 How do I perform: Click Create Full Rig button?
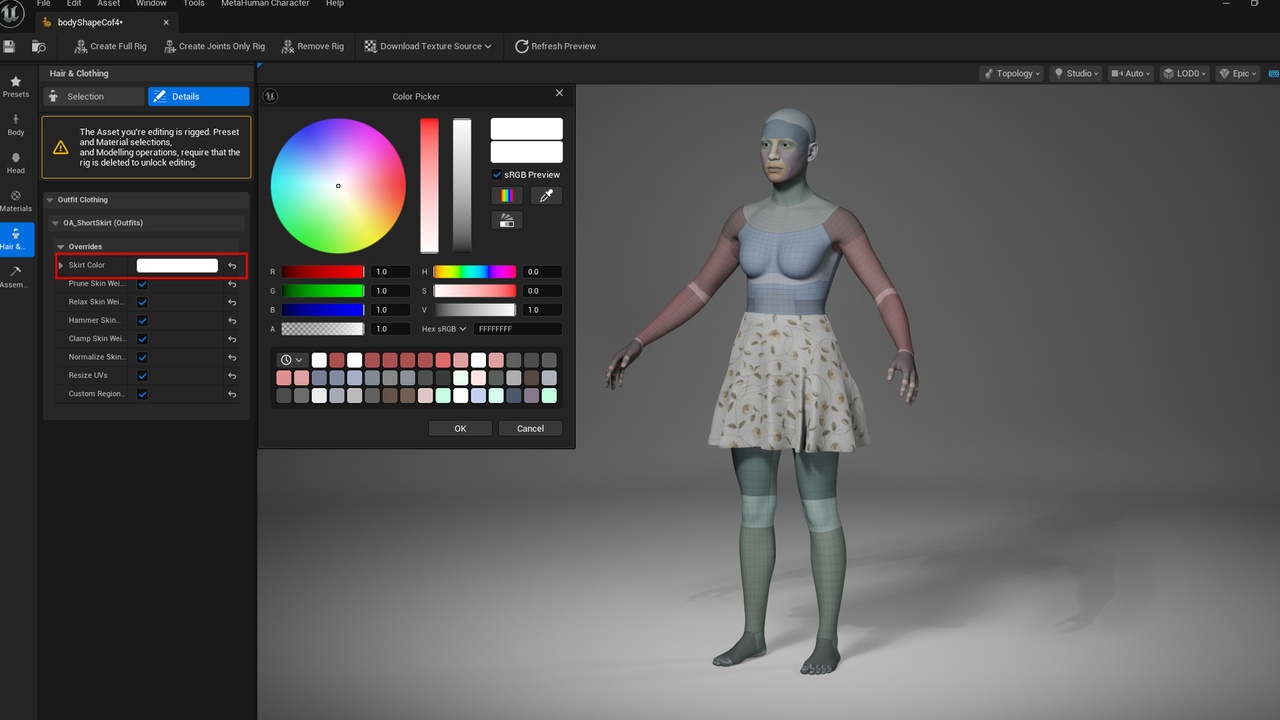111,46
